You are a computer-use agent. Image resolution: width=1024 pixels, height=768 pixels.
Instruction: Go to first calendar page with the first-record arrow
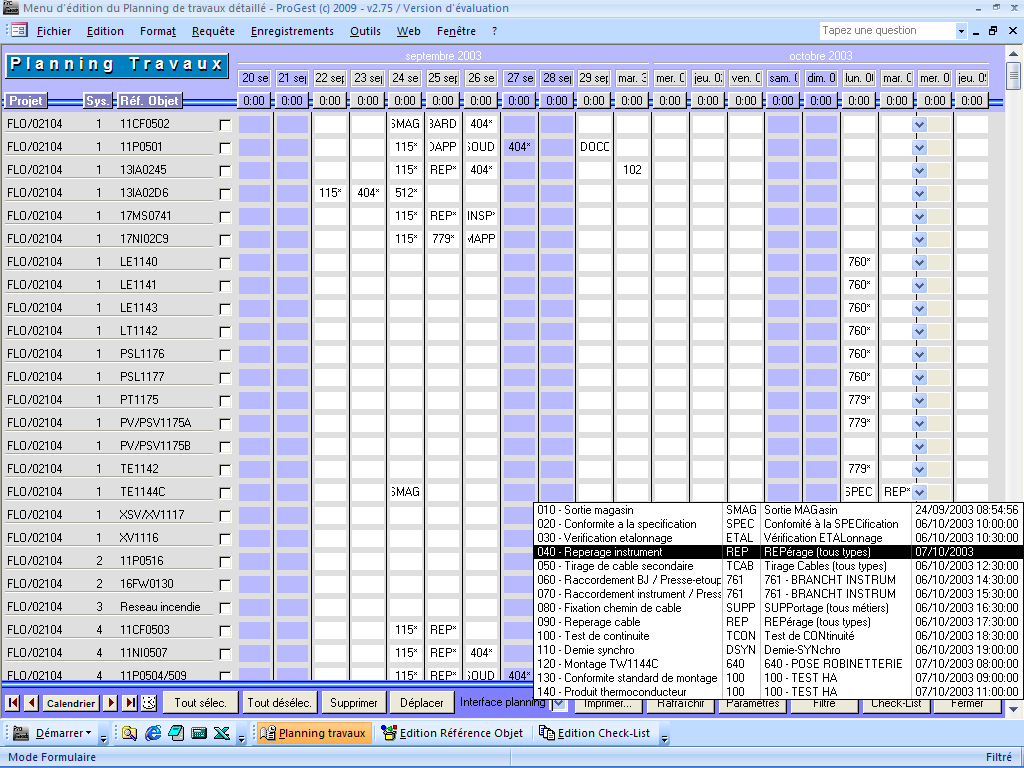click(x=12, y=703)
